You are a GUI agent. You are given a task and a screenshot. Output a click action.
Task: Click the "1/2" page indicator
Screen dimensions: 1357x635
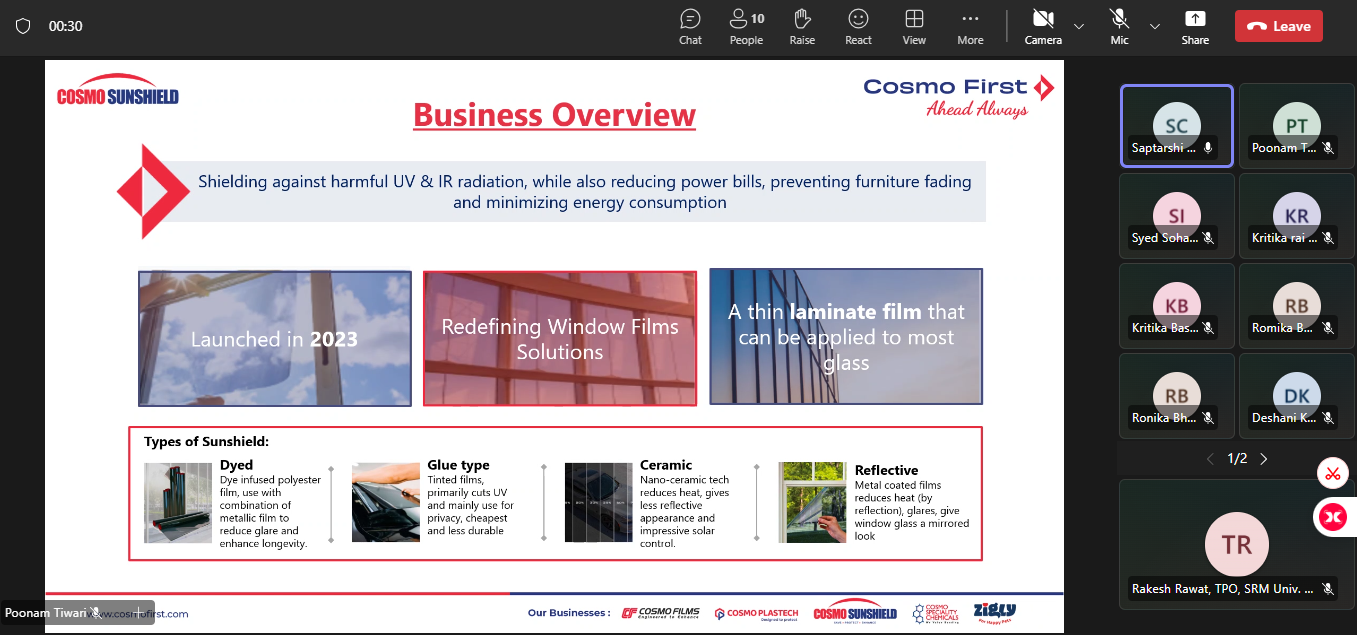(1237, 459)
